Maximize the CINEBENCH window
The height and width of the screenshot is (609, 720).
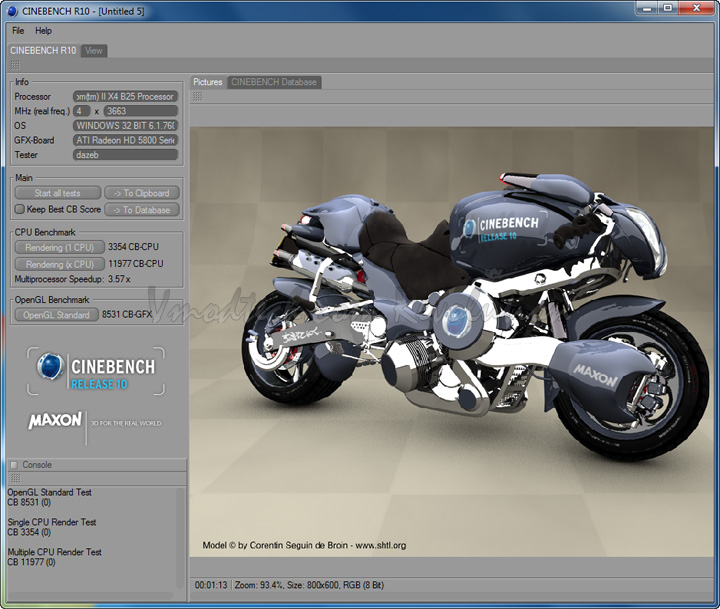click(x=668, y=8)
